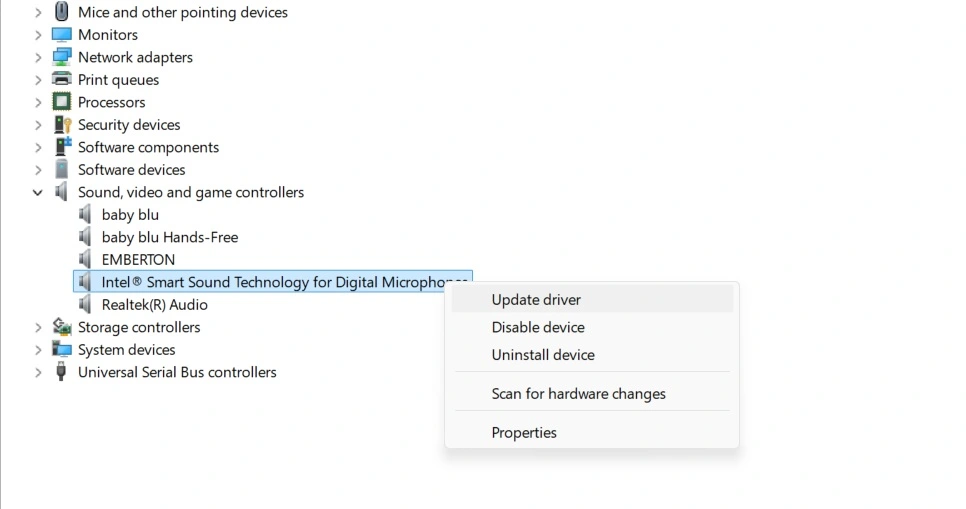Select the baby blu Hands-Free device

pos(169,237)
